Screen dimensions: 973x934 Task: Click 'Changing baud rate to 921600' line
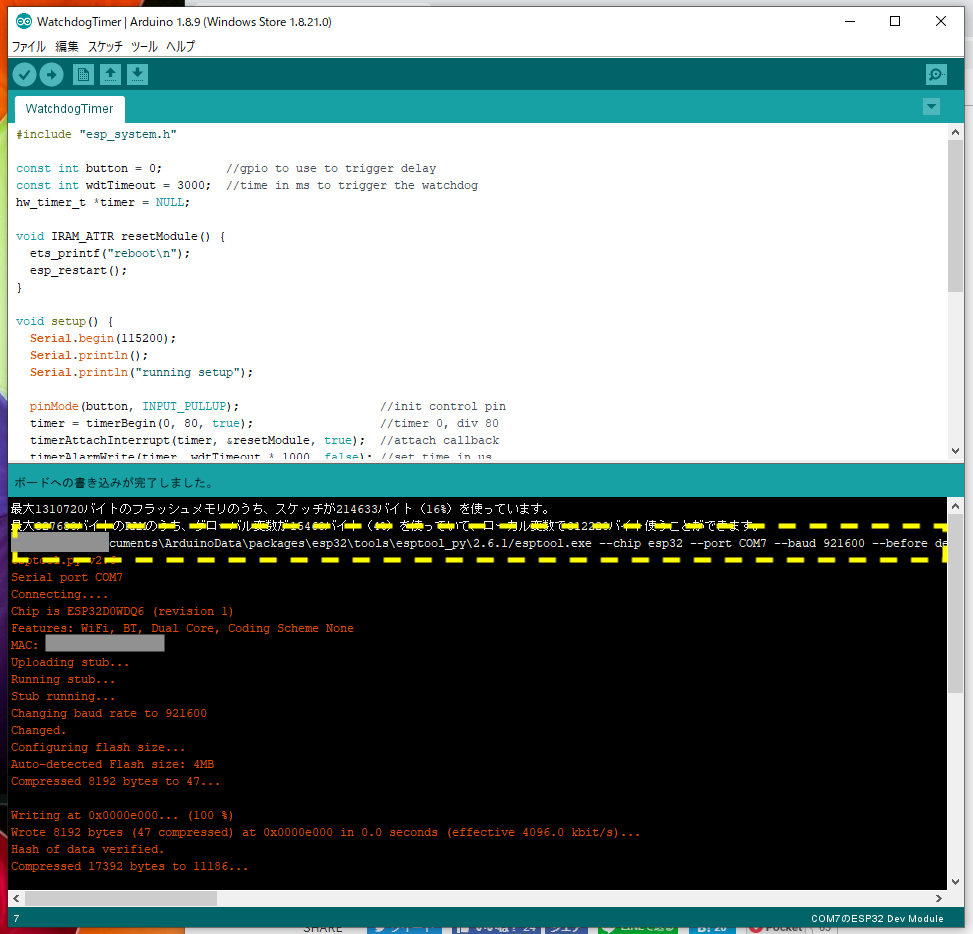(x=109, y=714)
